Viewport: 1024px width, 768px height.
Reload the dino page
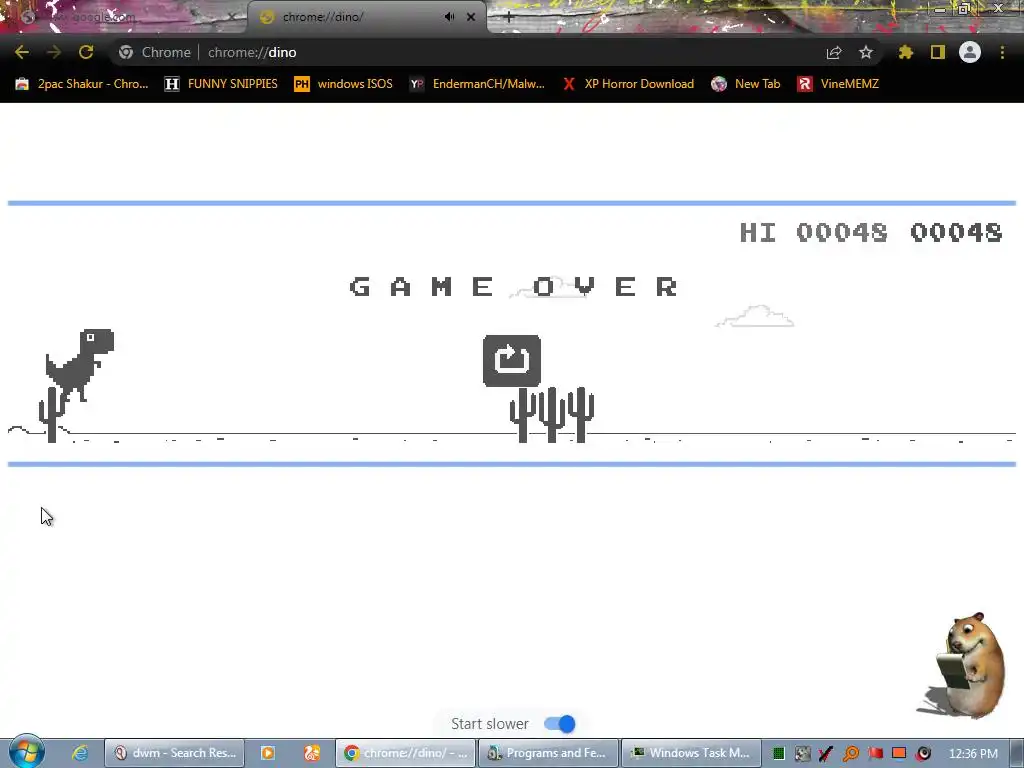86,52
